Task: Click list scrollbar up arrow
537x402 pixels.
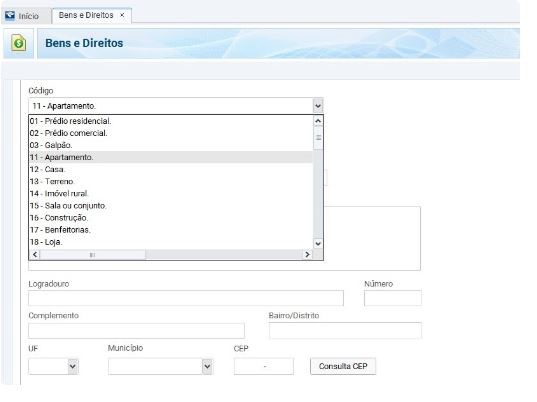Action: point(318,121)
